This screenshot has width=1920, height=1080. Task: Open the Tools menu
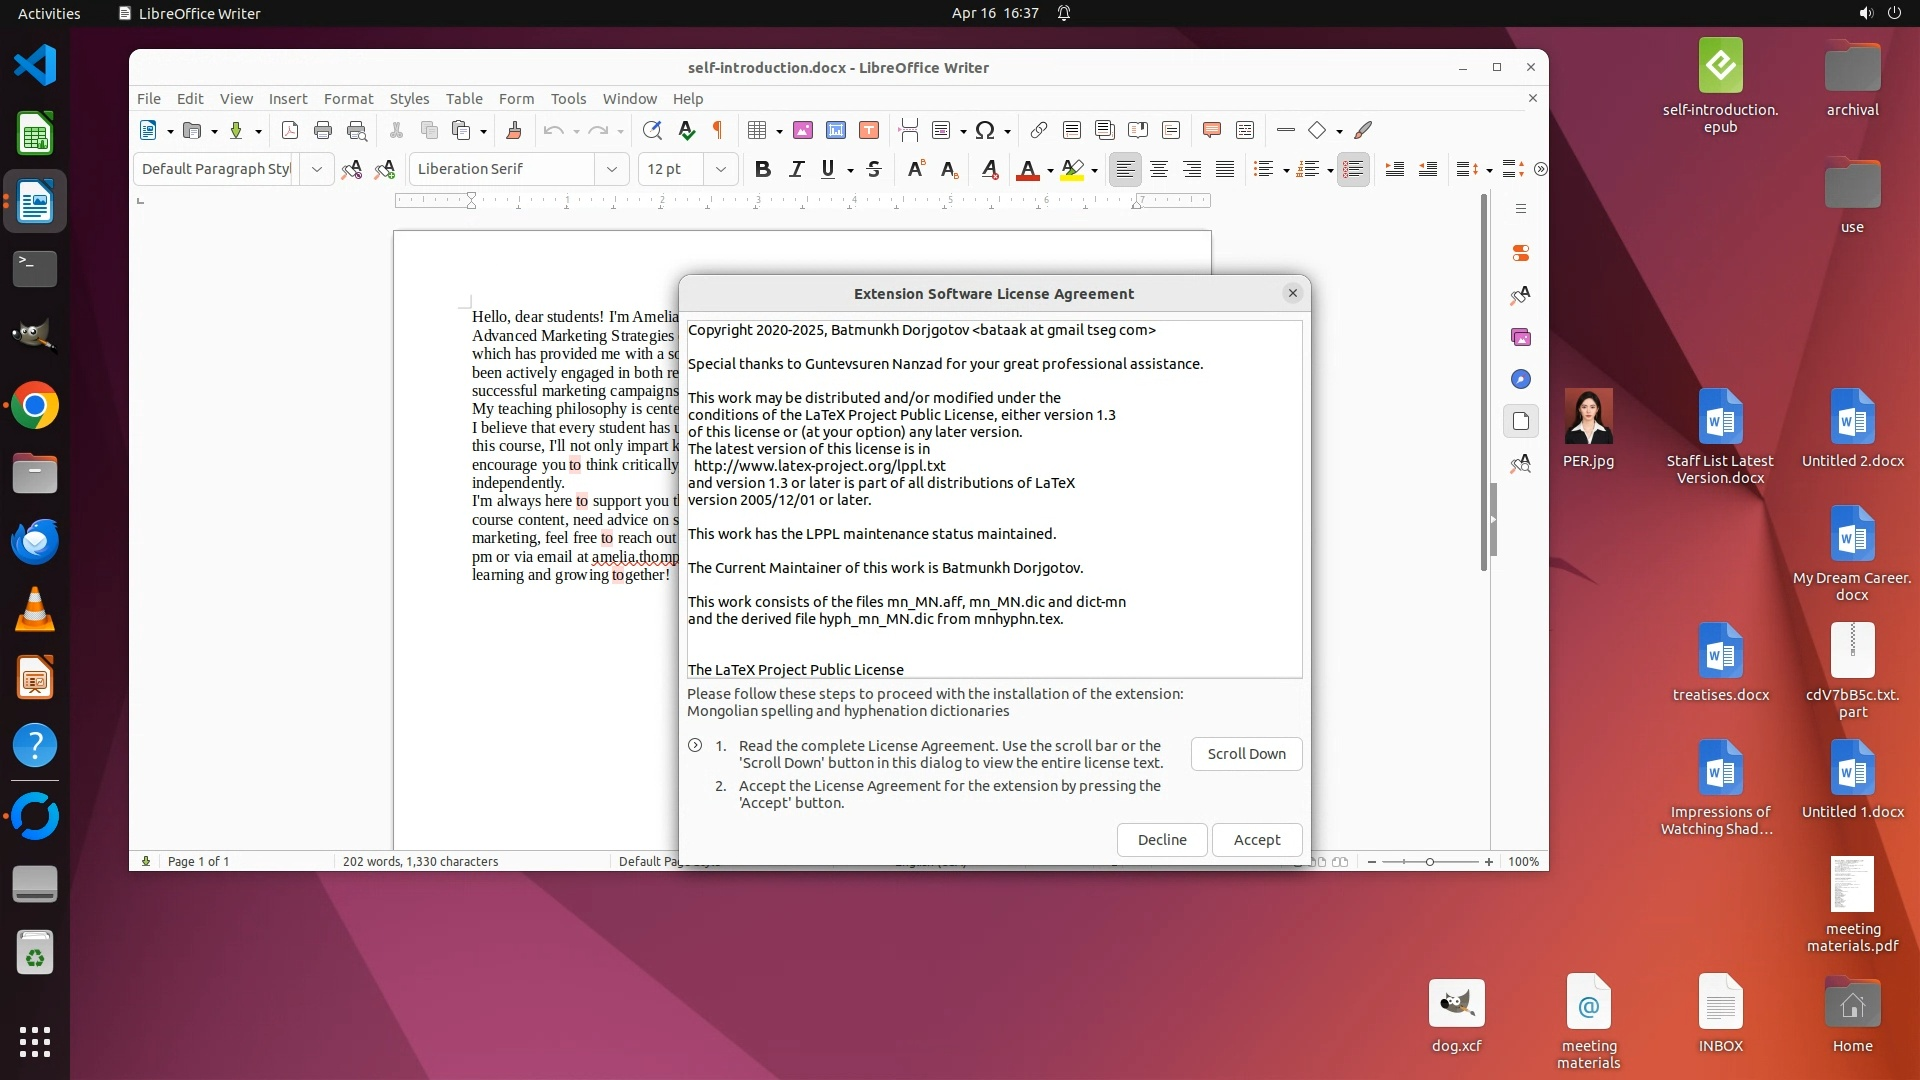(568, 98)
